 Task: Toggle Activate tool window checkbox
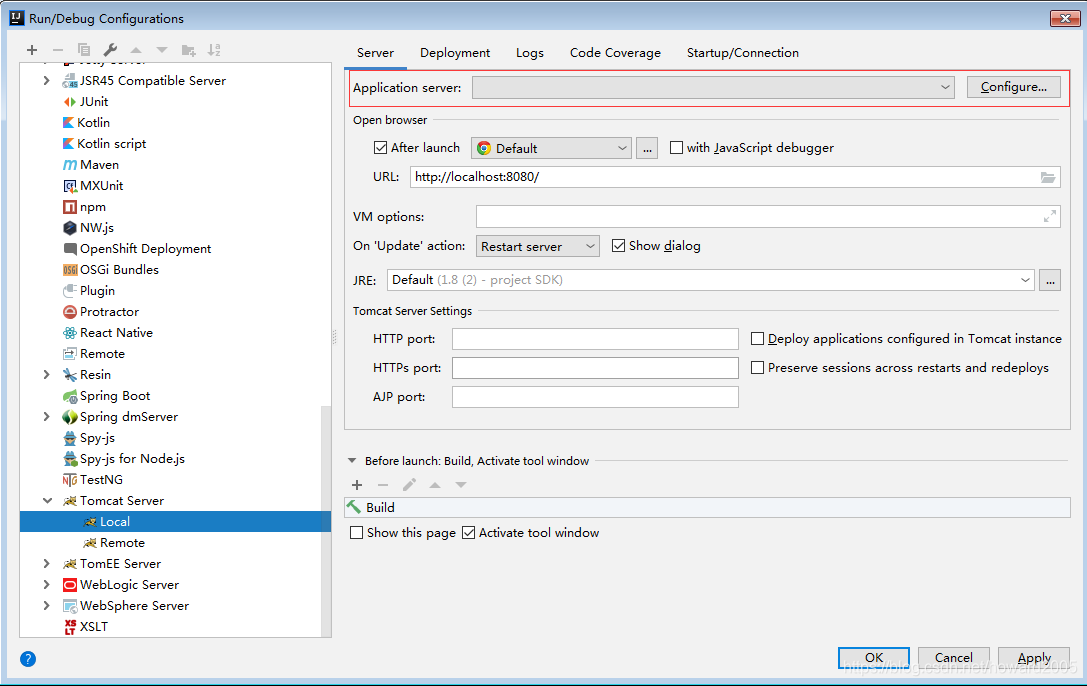click(469, 533)
